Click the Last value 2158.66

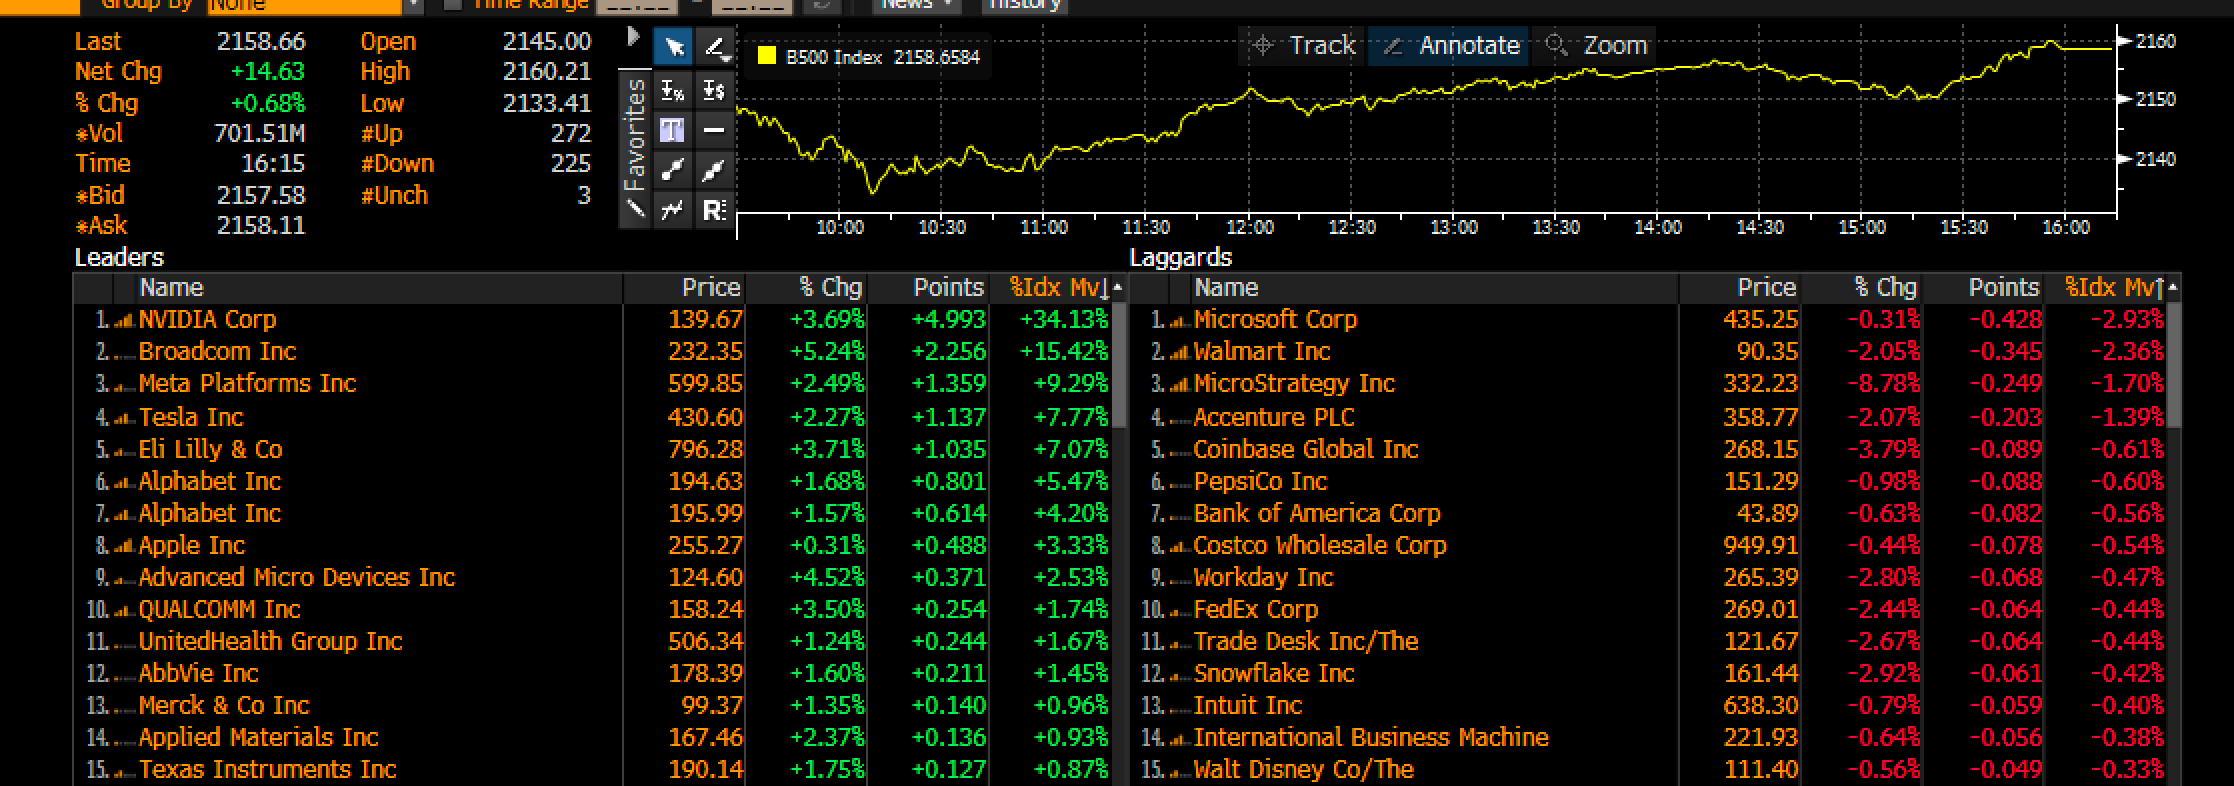[x=261, y=41]
